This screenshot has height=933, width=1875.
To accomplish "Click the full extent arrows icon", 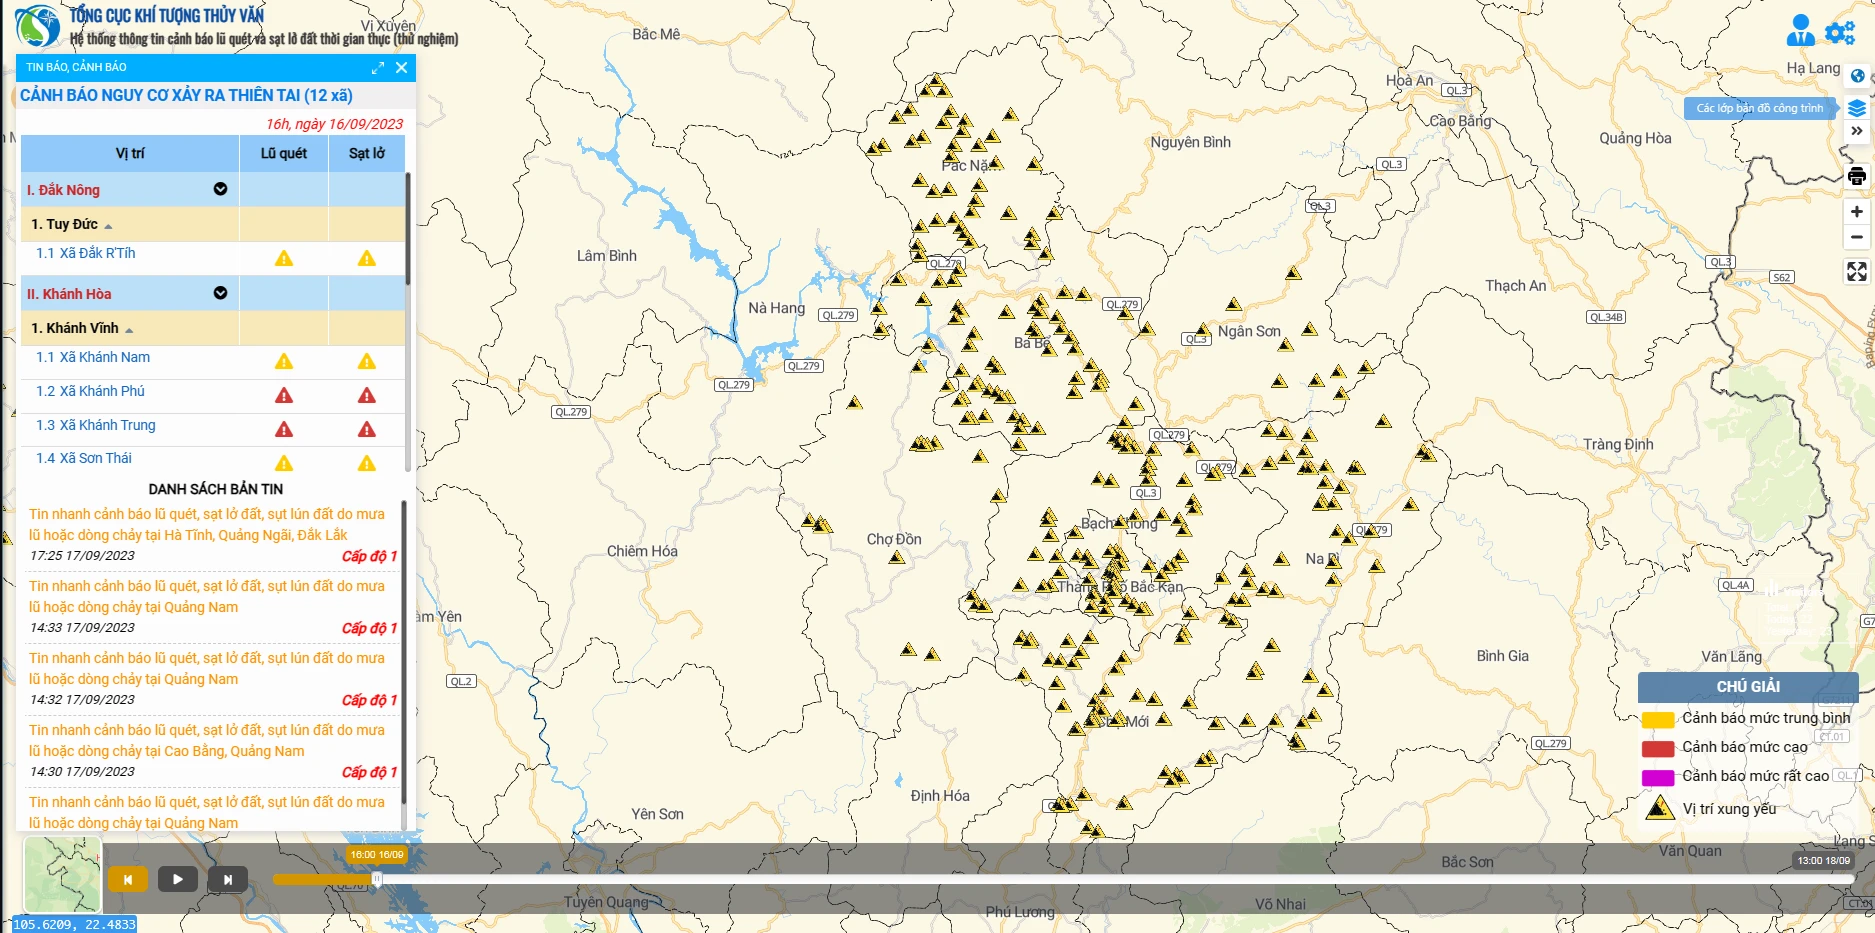I will tap(1857, 272).
